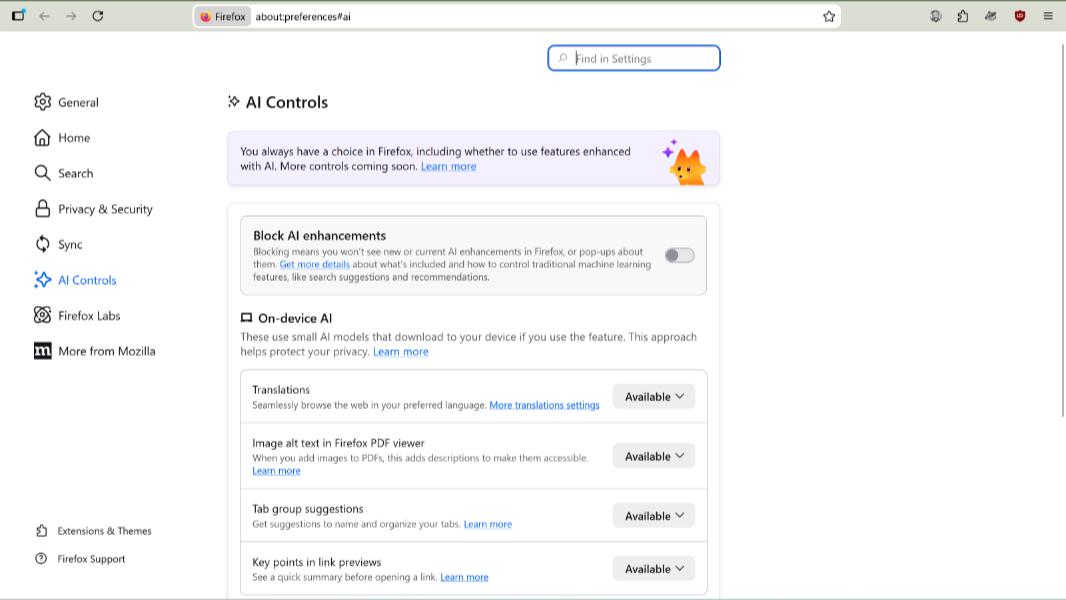This screenshot has width=1066, height=600.
Task: Click the Firefox Labs flask icon
Action: 42,315
